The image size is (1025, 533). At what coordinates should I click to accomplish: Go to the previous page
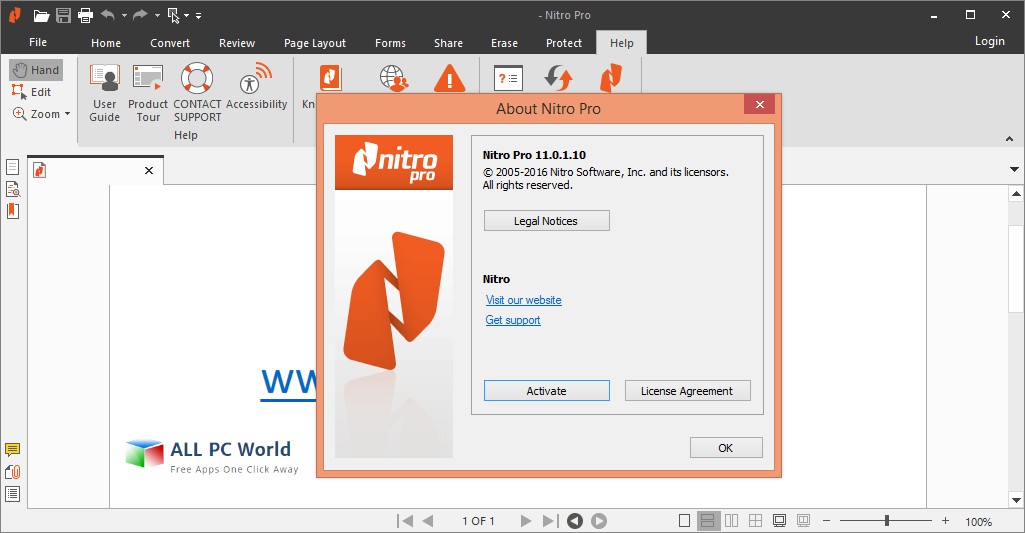tap(428, 521)
